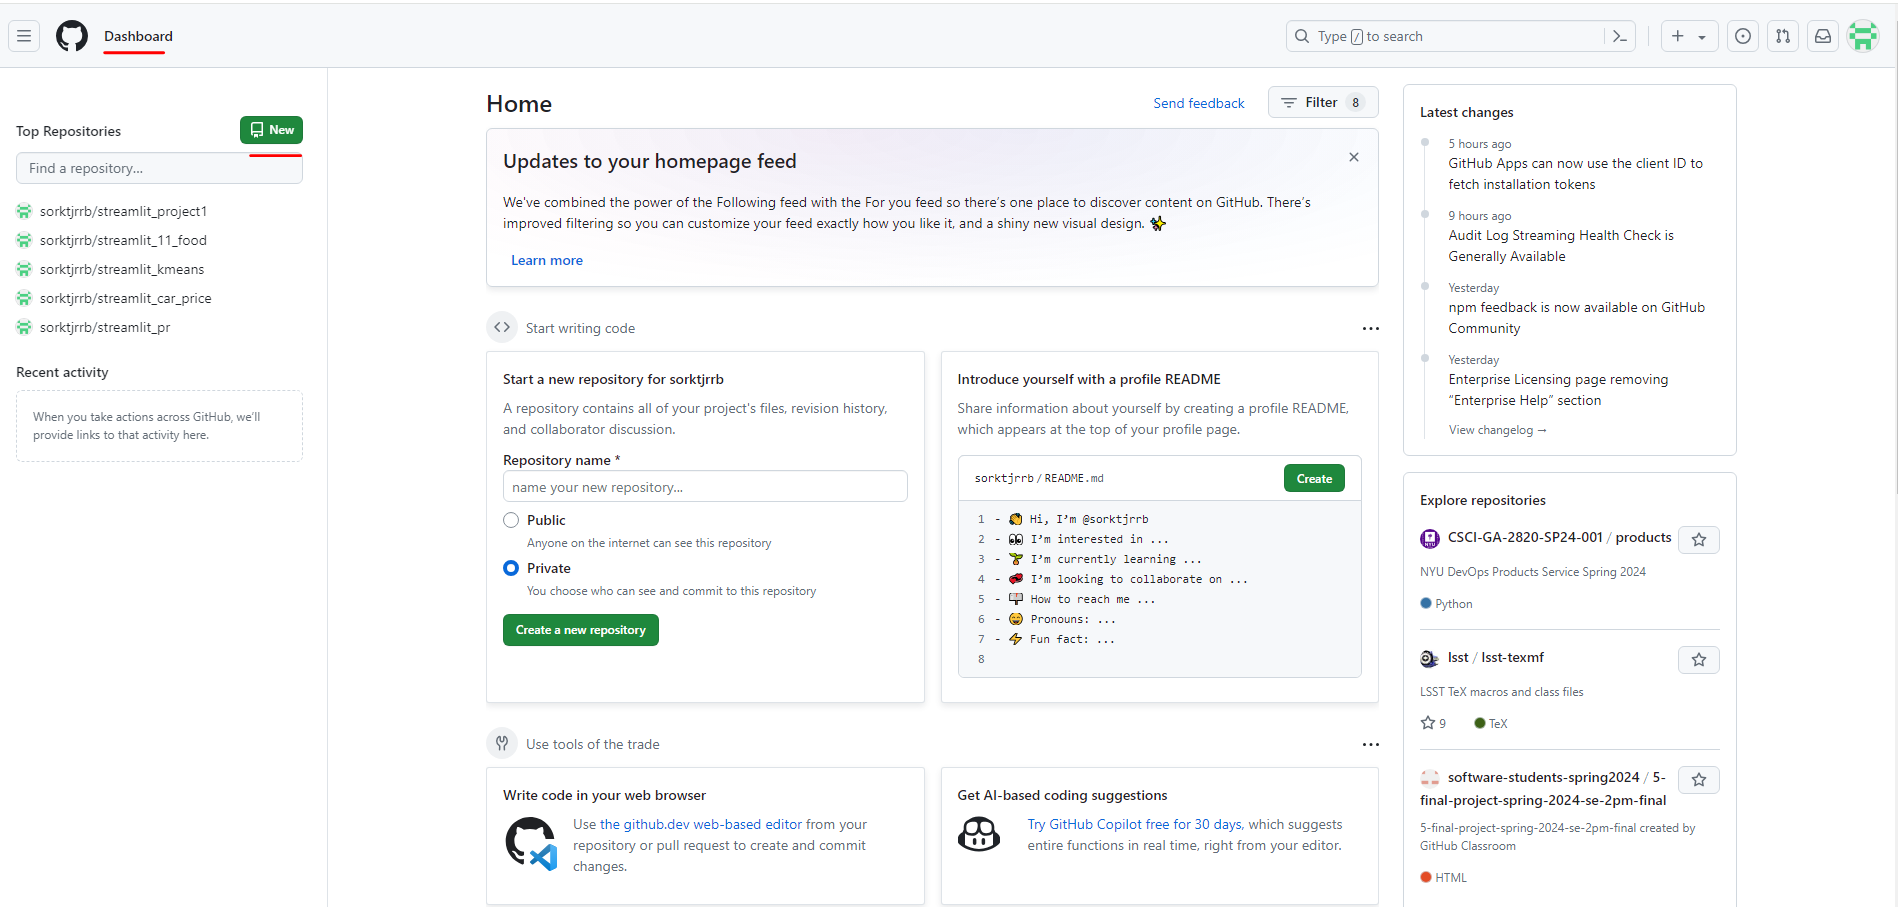
Task: Open the products repository link
Action: pos(1643,537)
